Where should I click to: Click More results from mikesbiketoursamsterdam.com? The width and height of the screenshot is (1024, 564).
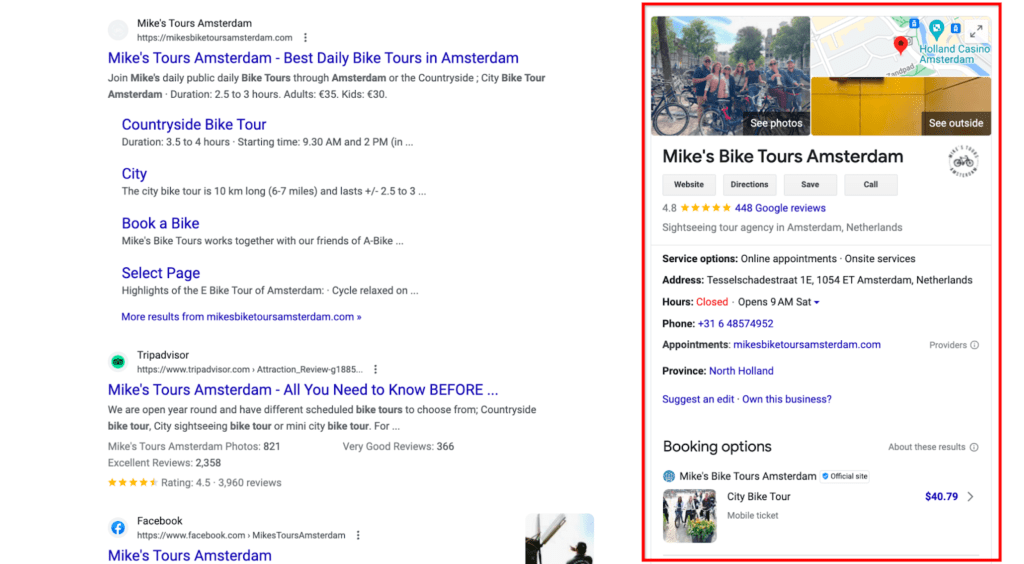(241, 317)
